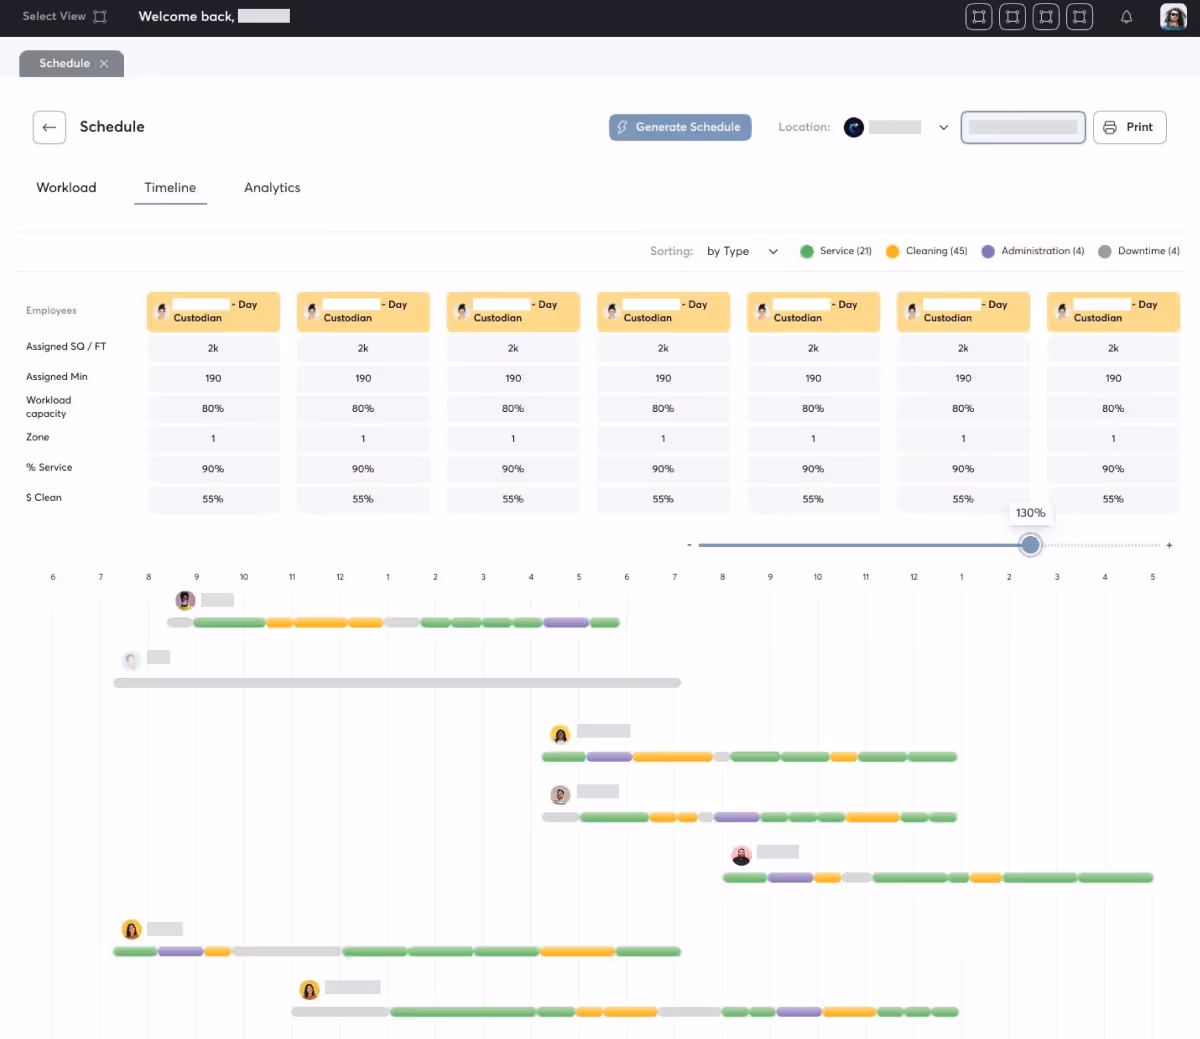Switch to the Analytics tab

click(x=272, y=188)
